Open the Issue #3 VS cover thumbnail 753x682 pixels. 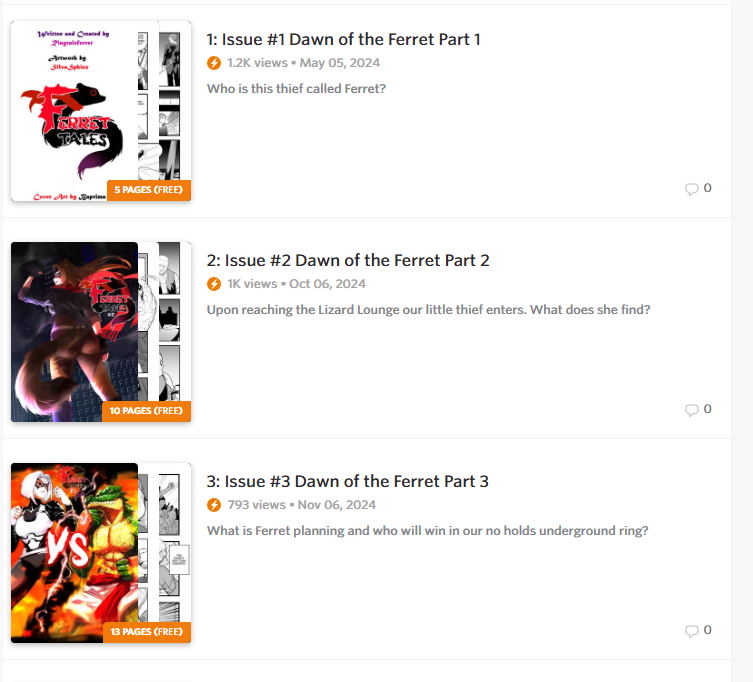click(74, 553)
